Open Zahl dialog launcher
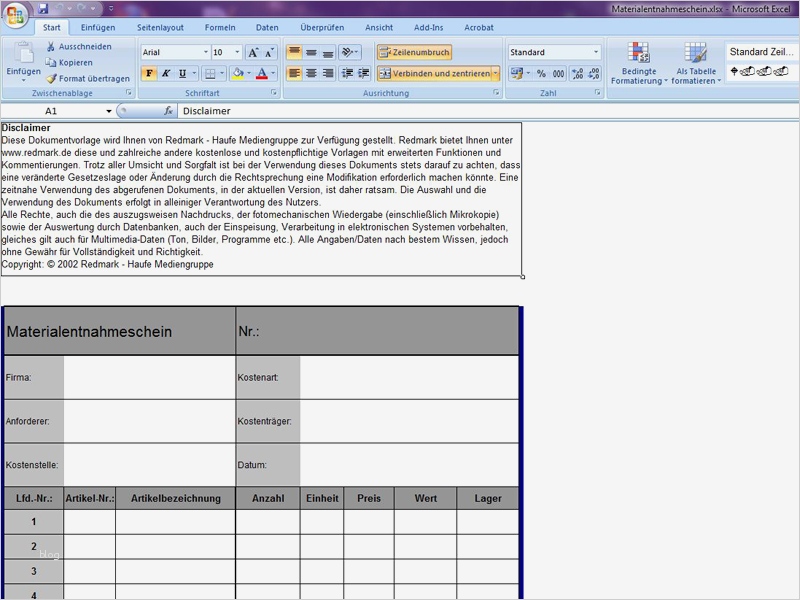800x600 pixels. pyautogui.click(x=597, y=93)
